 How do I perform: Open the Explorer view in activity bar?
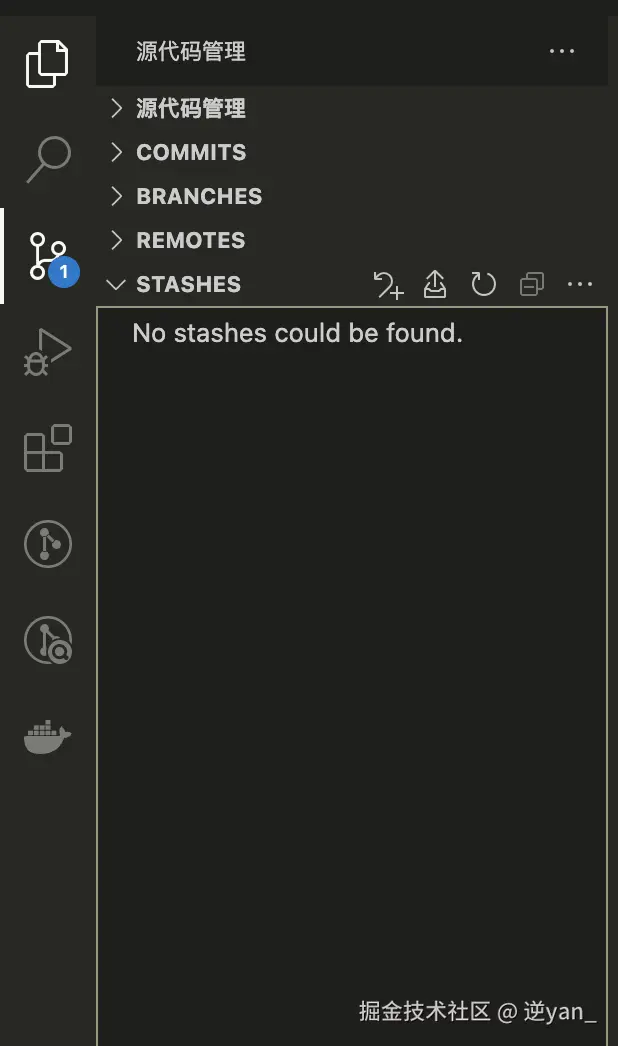point(47,63)
